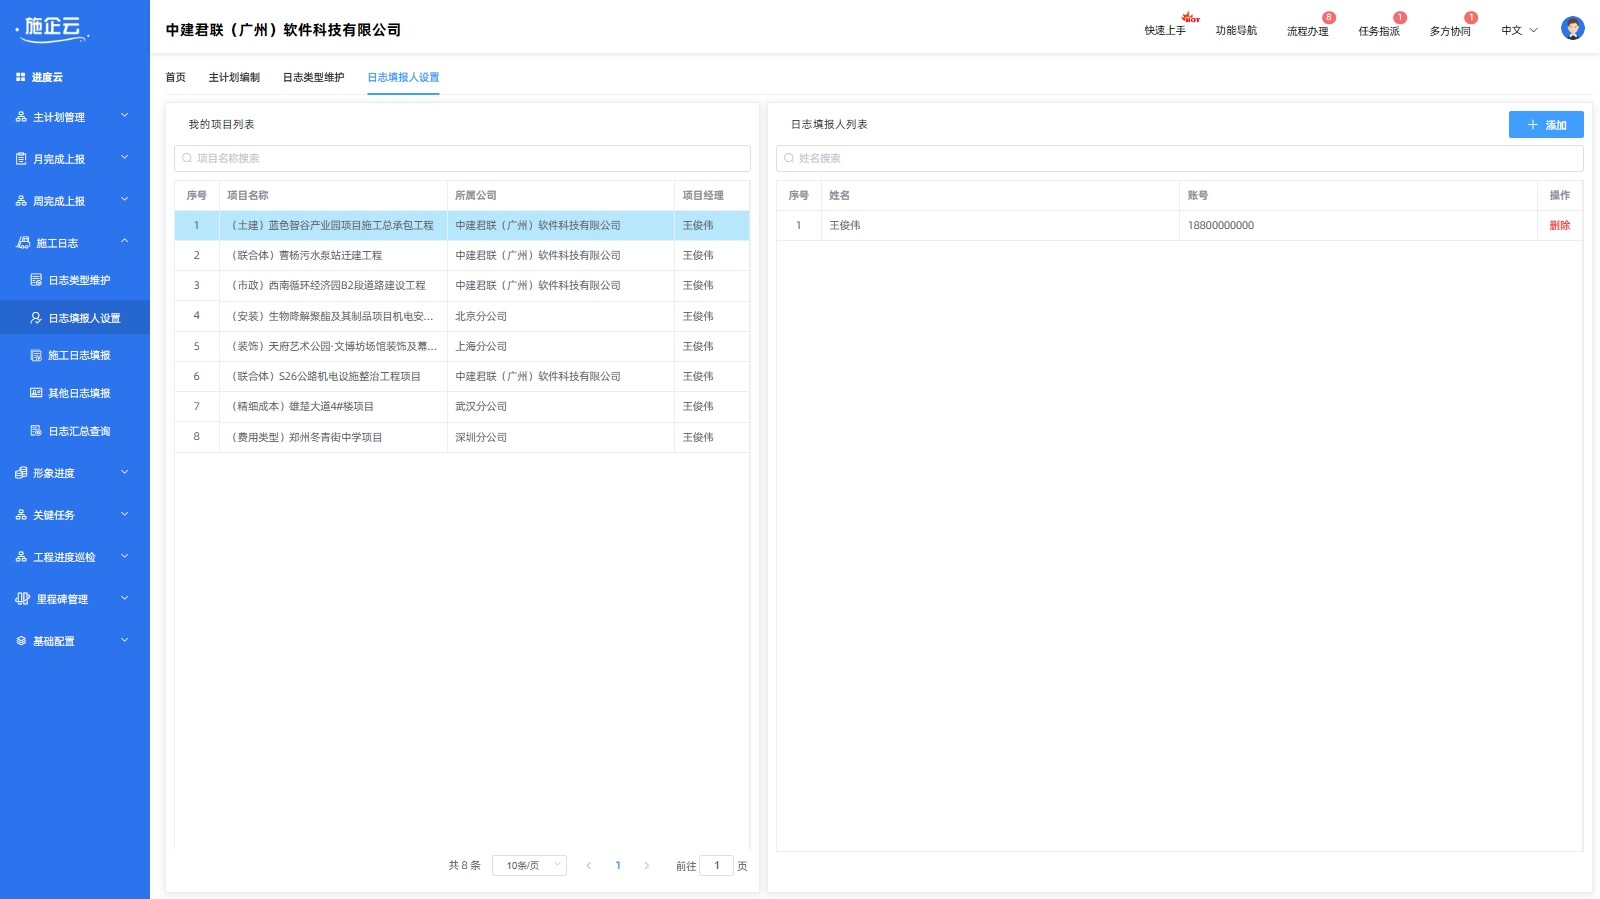The height and width of the screenshot is (899, 1600).
Task: Click the 其他日志填报 sidebar icon
Action: pos(36,393)
